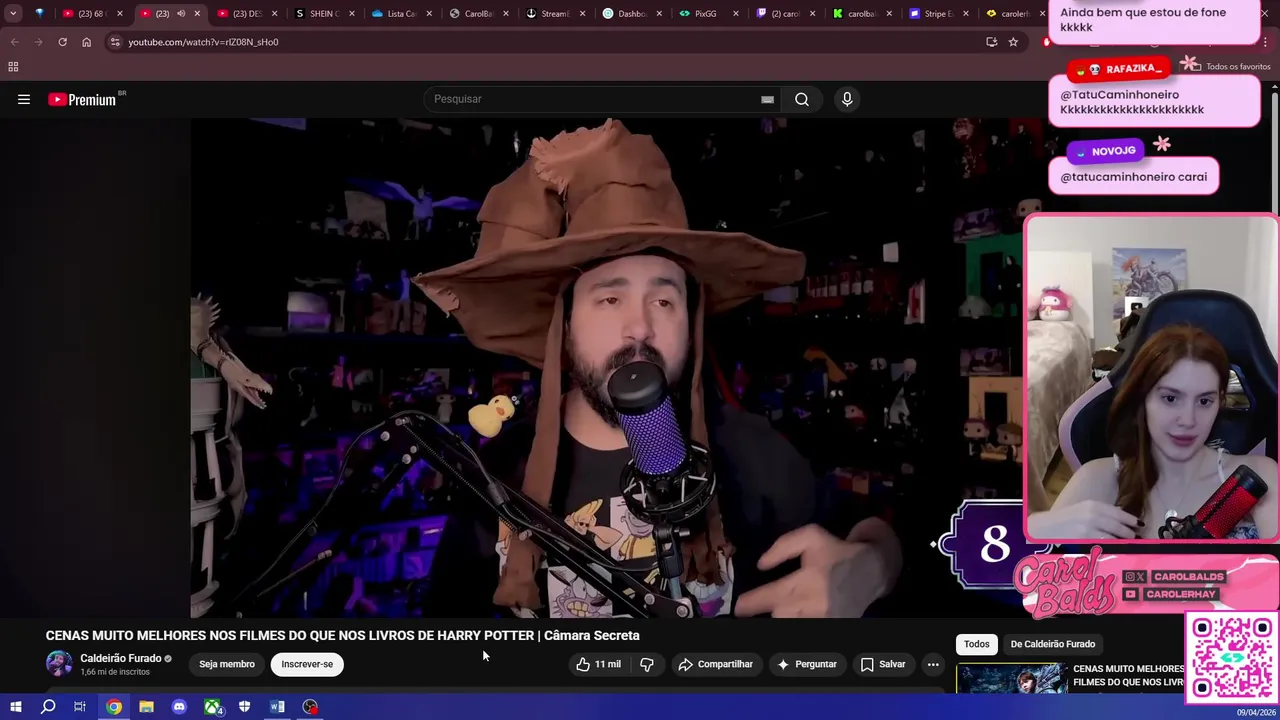Save video with Salvar button

883,664
